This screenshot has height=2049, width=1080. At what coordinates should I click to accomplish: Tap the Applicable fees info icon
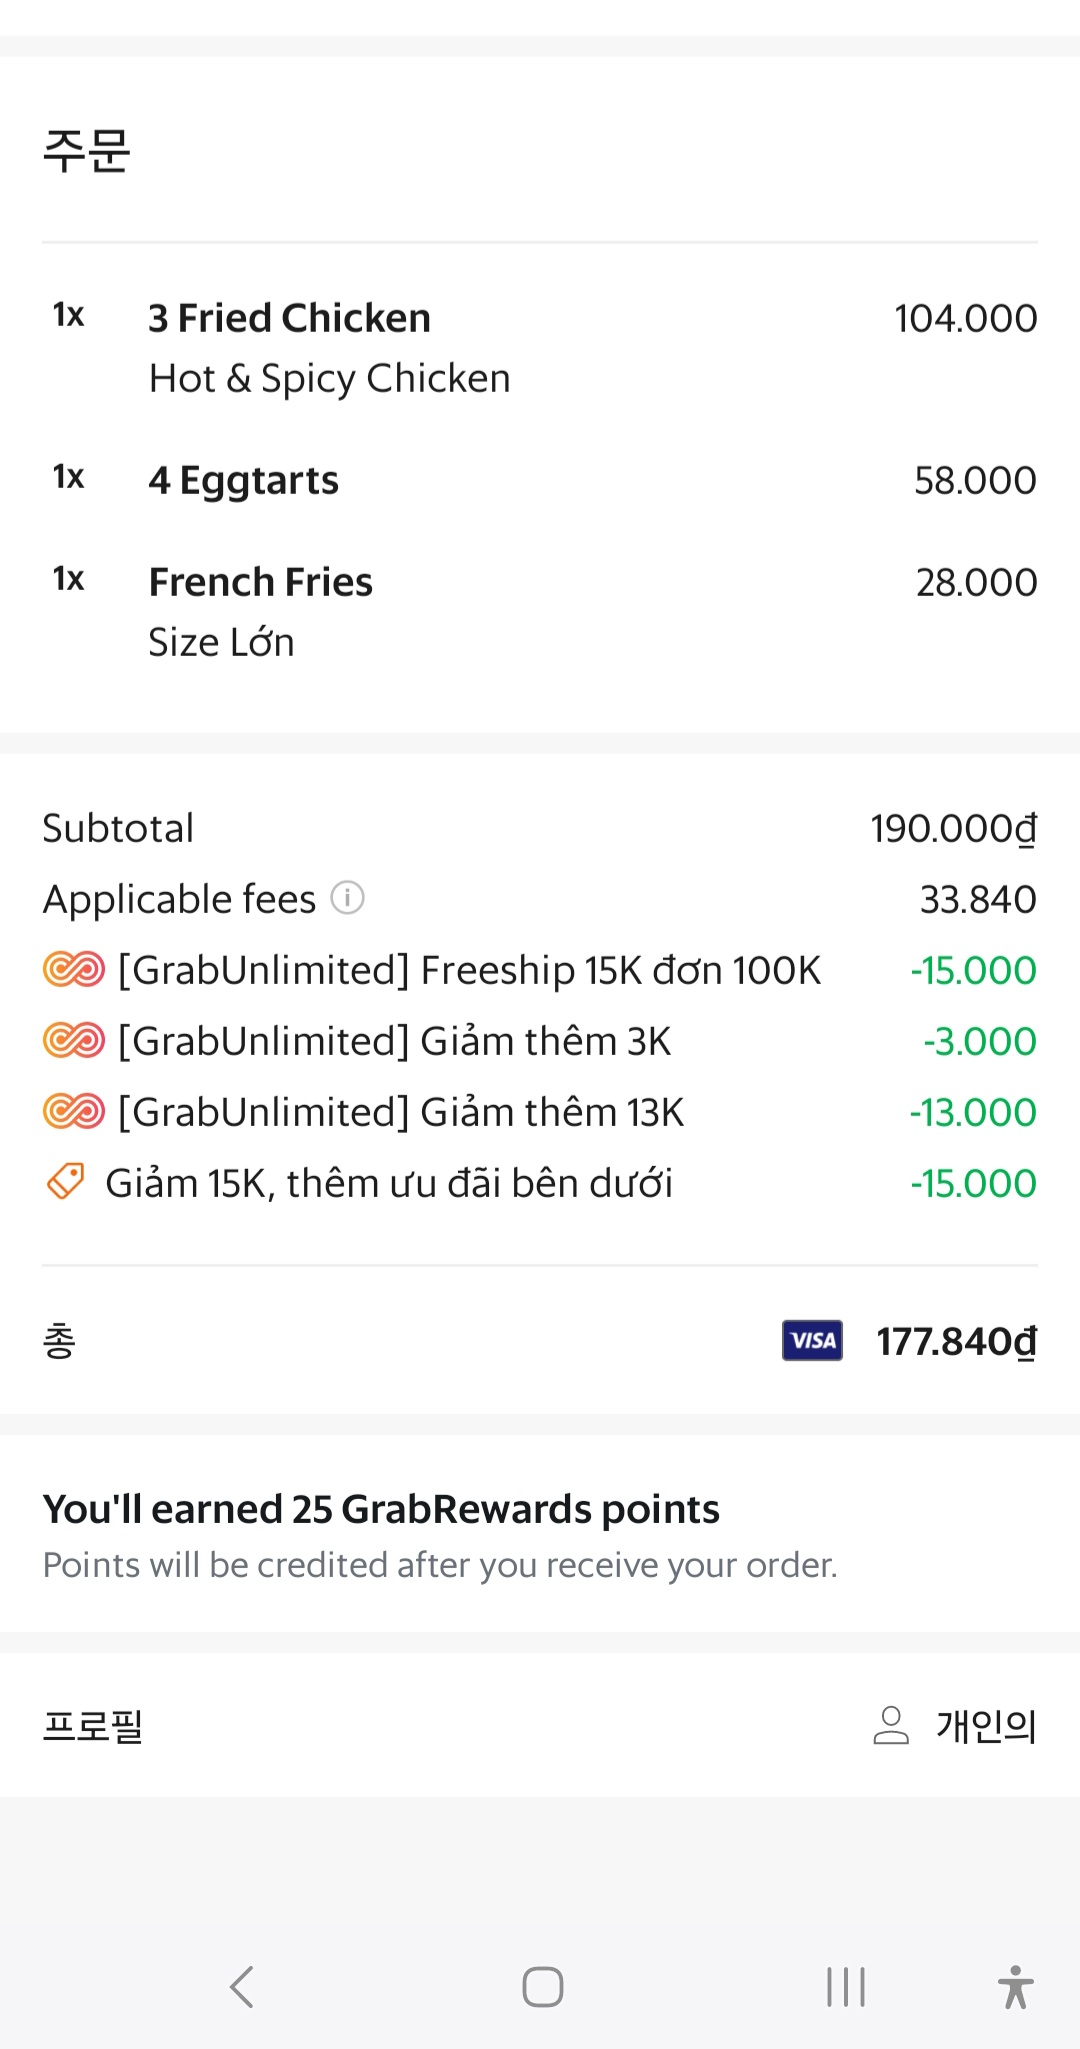pyautogui.click(x=347, y=898)
